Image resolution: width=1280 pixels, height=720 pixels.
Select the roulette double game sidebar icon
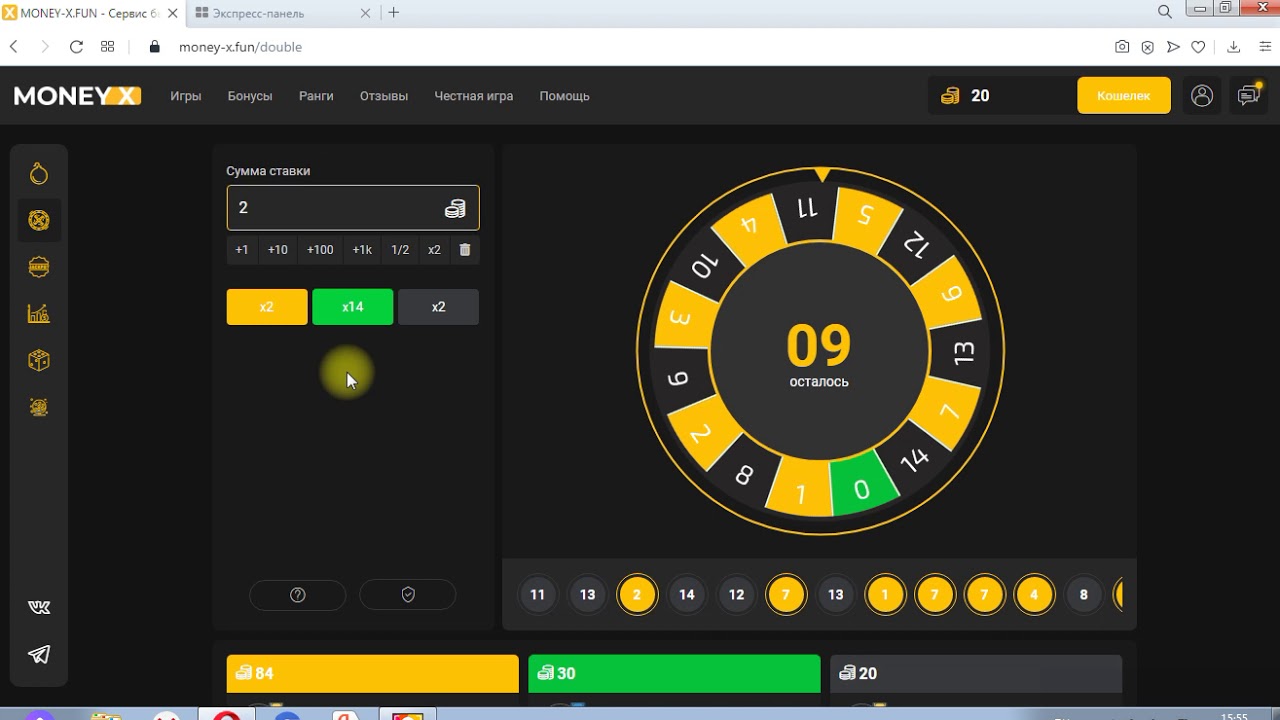click(x=39, y=221)
